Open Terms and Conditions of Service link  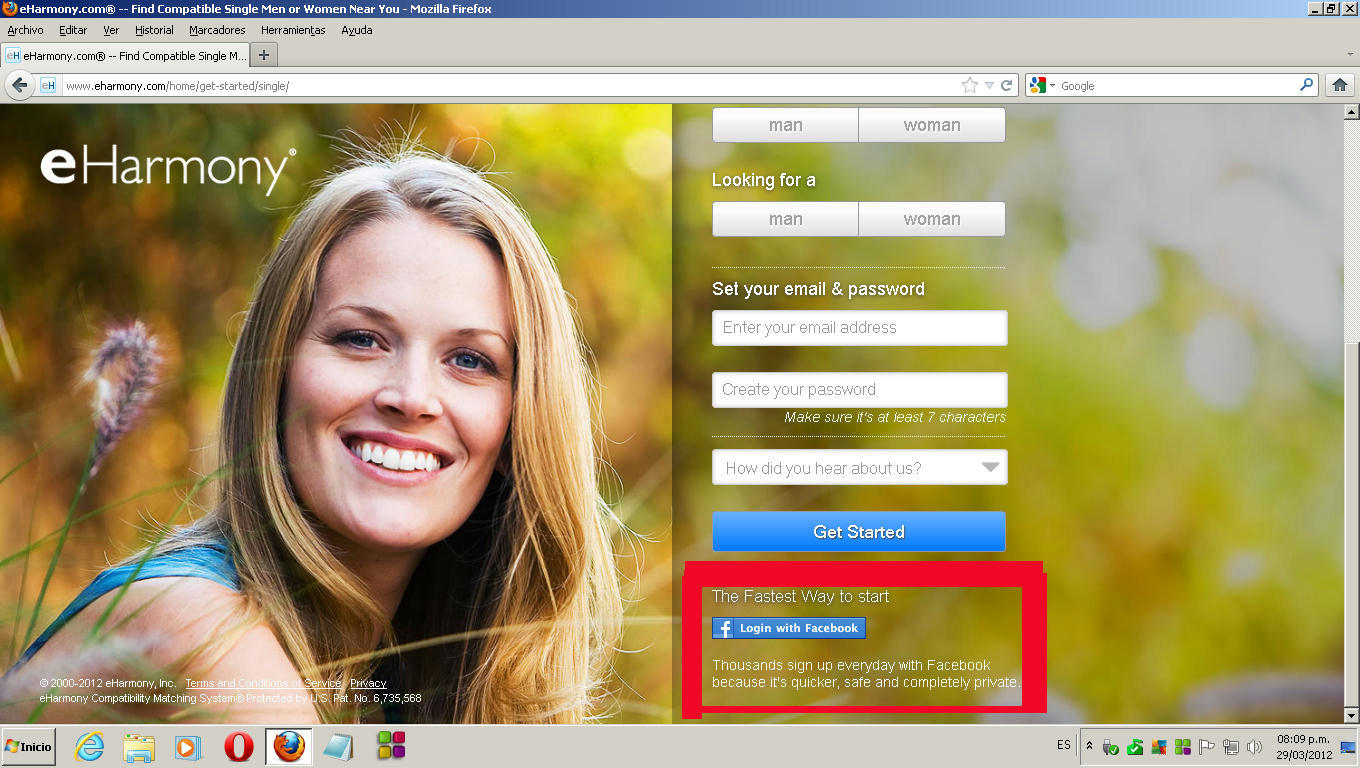263,684
